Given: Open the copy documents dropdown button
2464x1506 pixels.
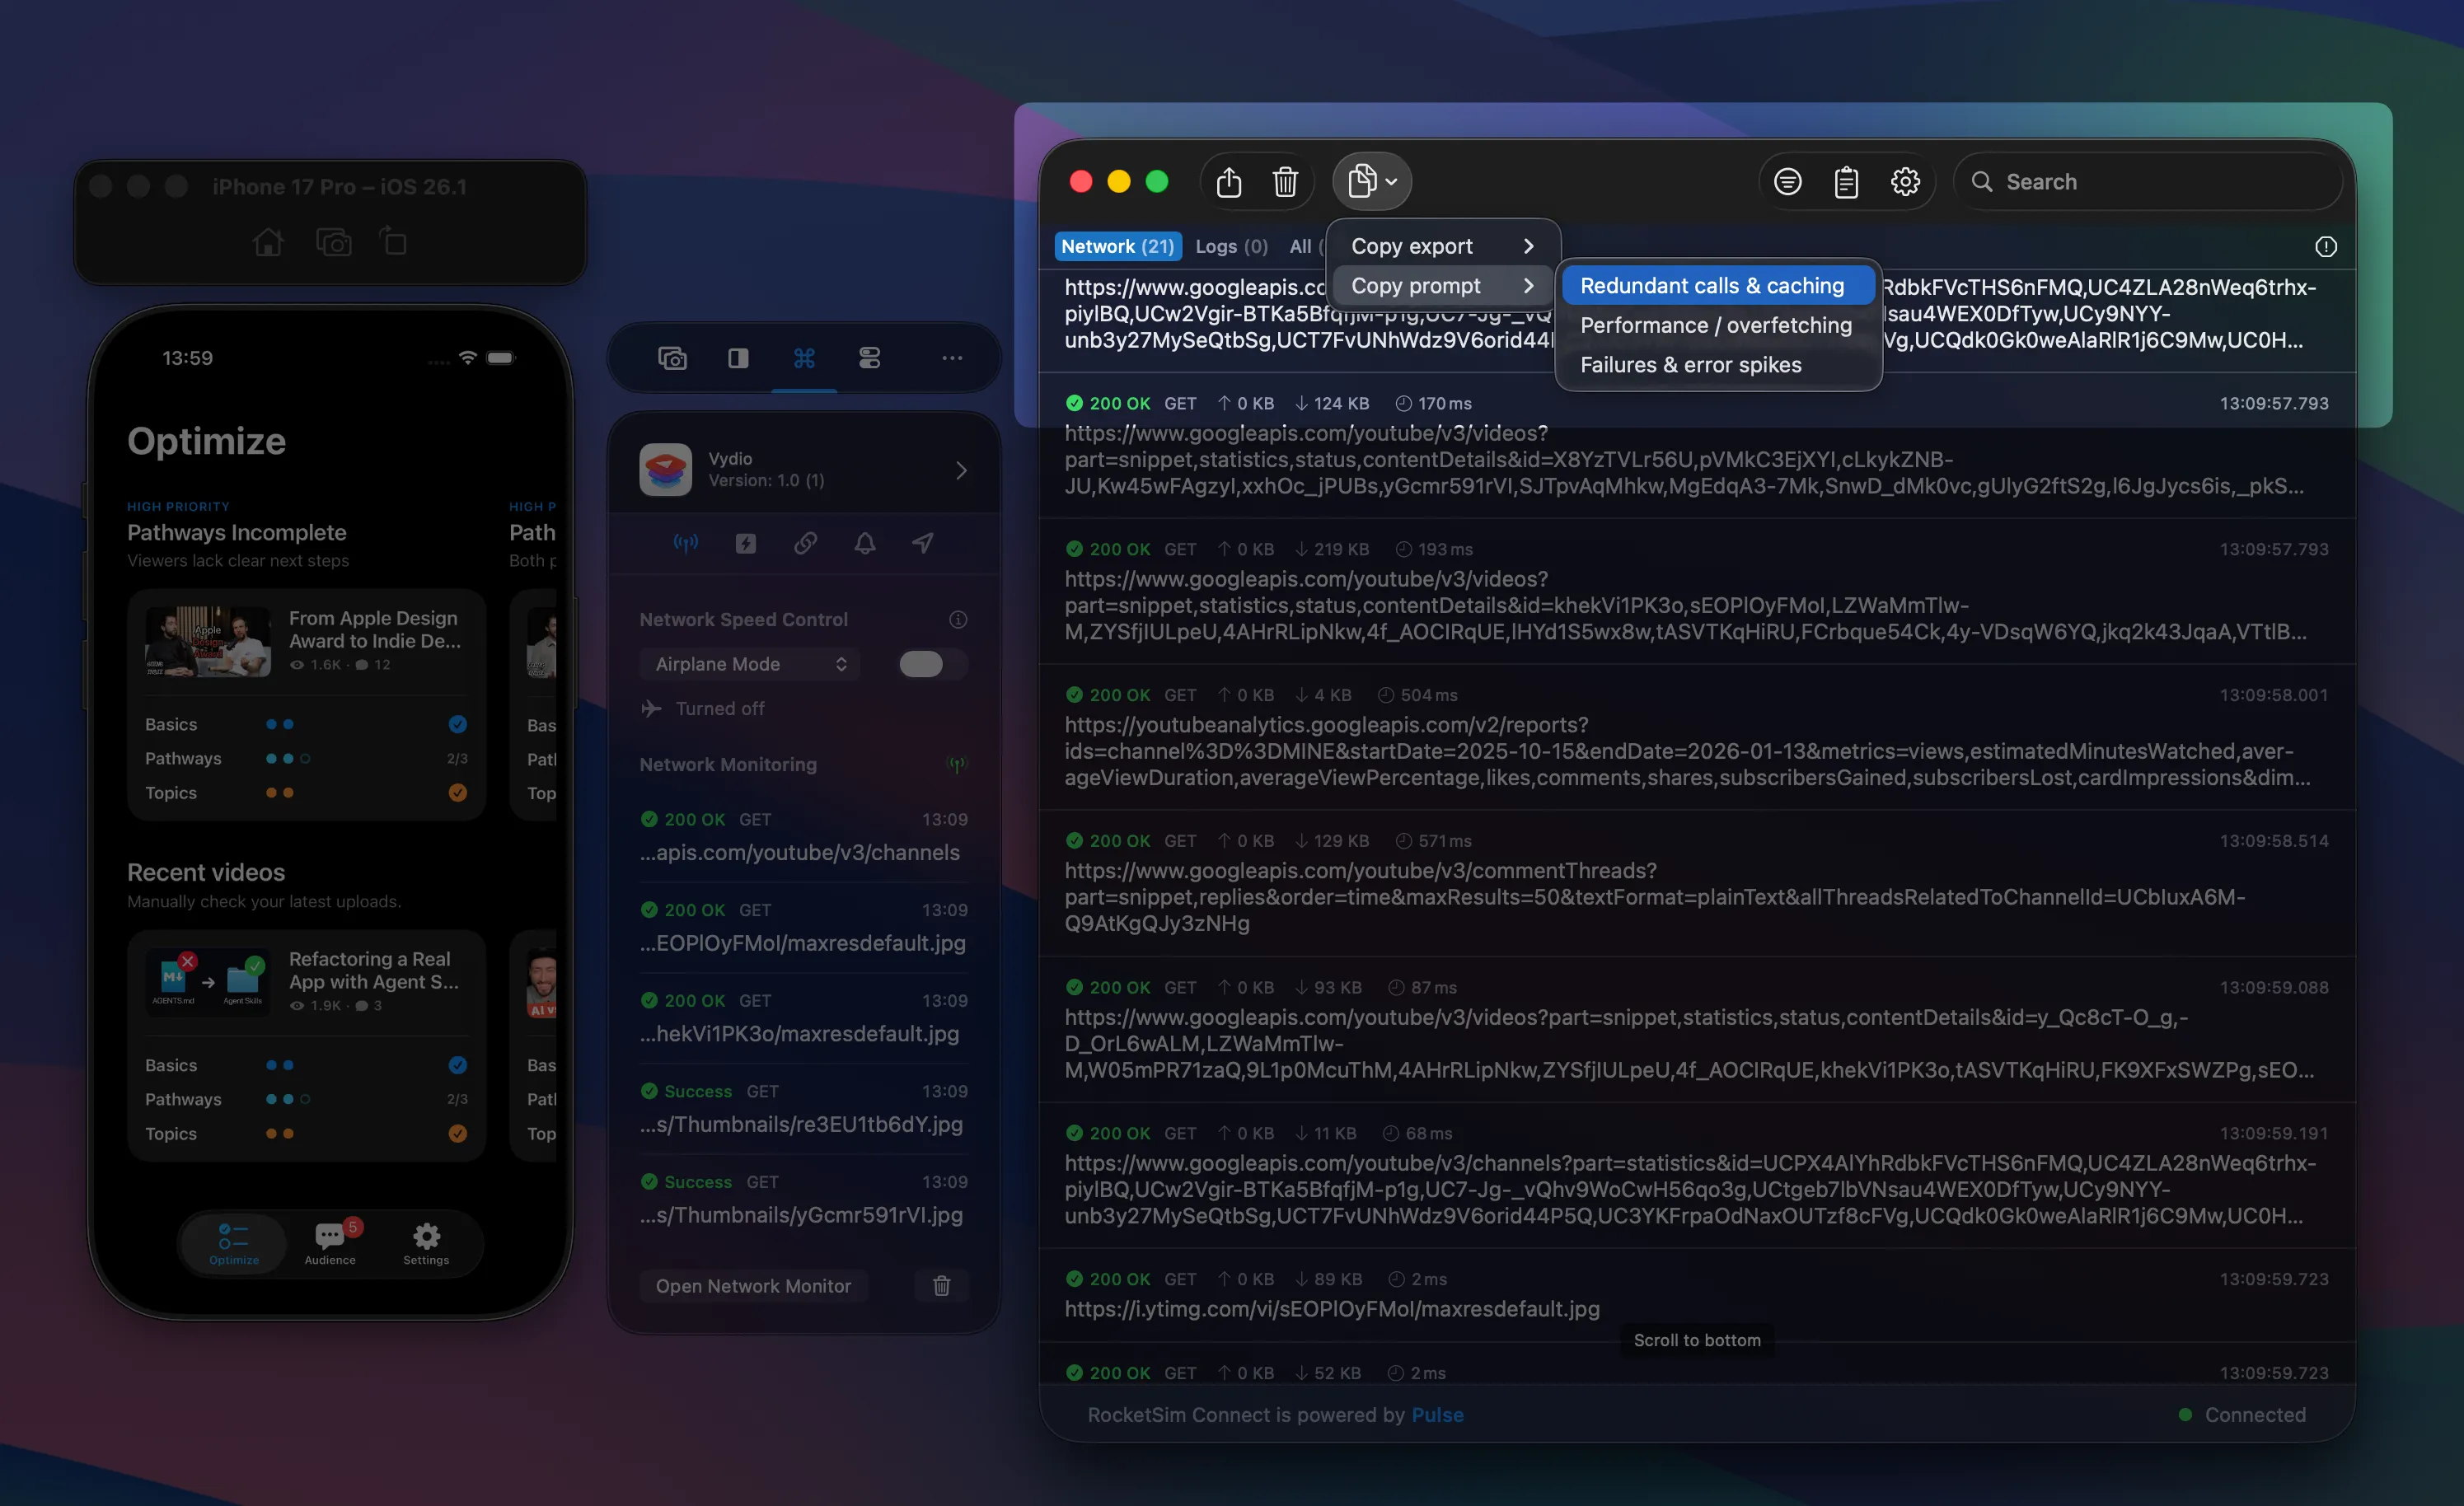Looking at the screenshot, I should [1371, 182].
